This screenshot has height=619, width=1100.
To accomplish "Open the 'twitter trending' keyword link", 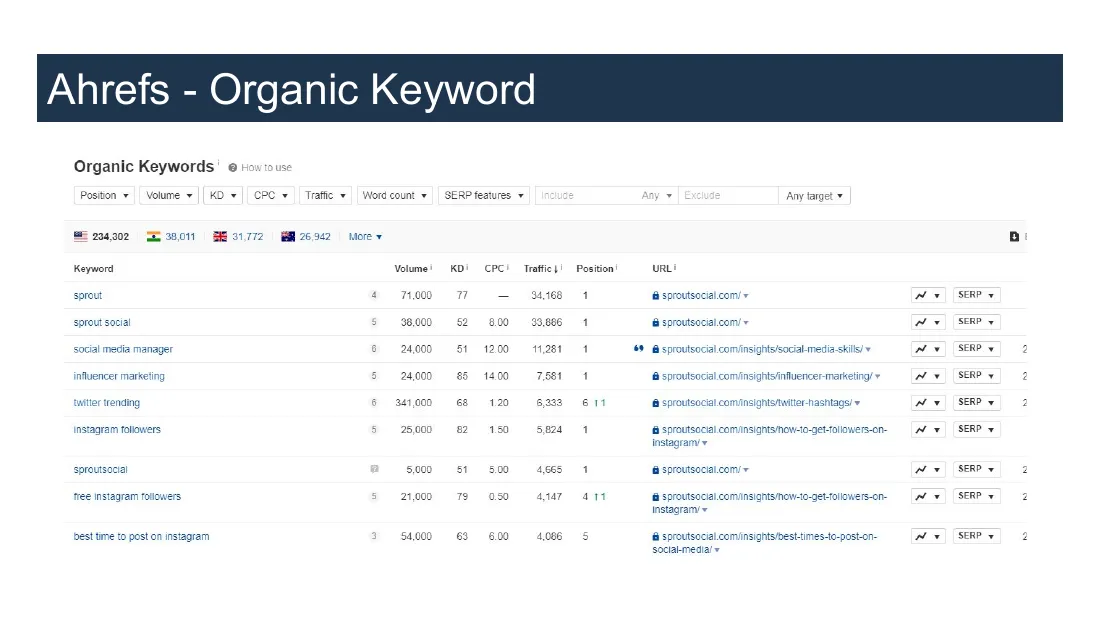I will tap(107, 403).
